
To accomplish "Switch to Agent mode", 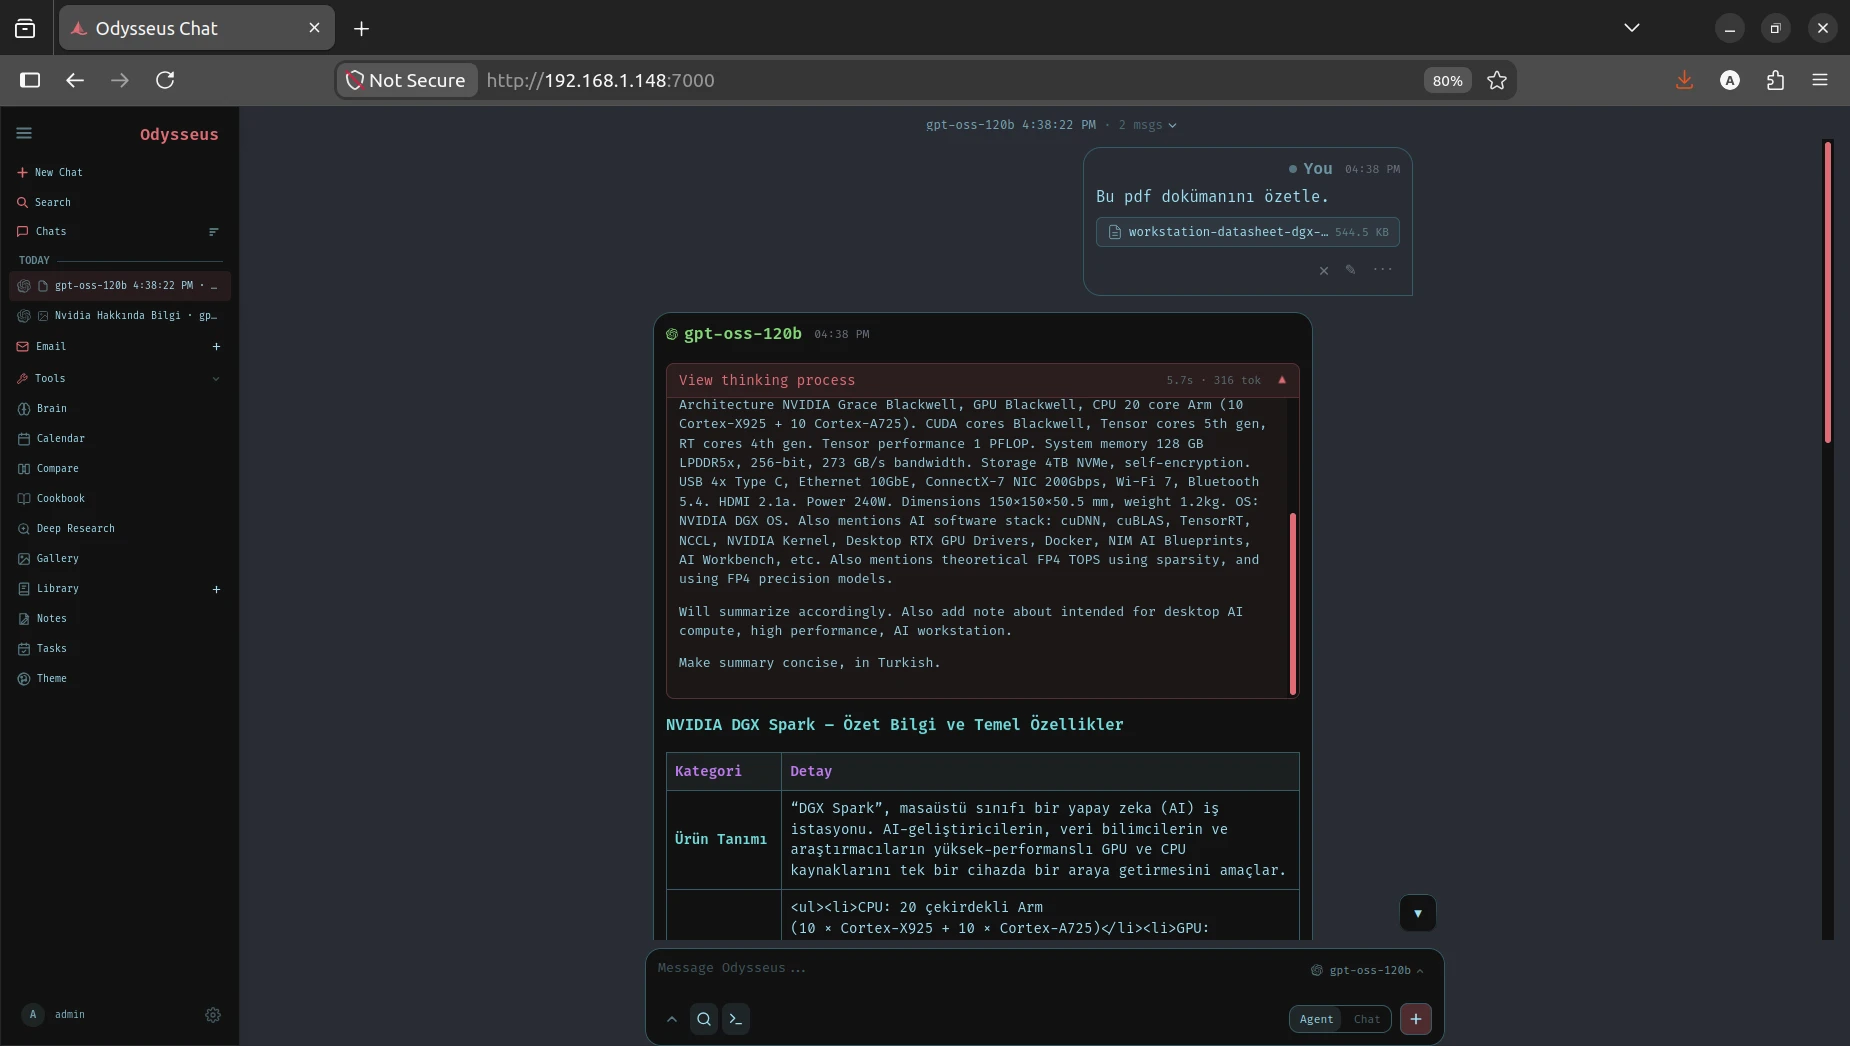I will pyautogui.click(x=1316, y=1019).
